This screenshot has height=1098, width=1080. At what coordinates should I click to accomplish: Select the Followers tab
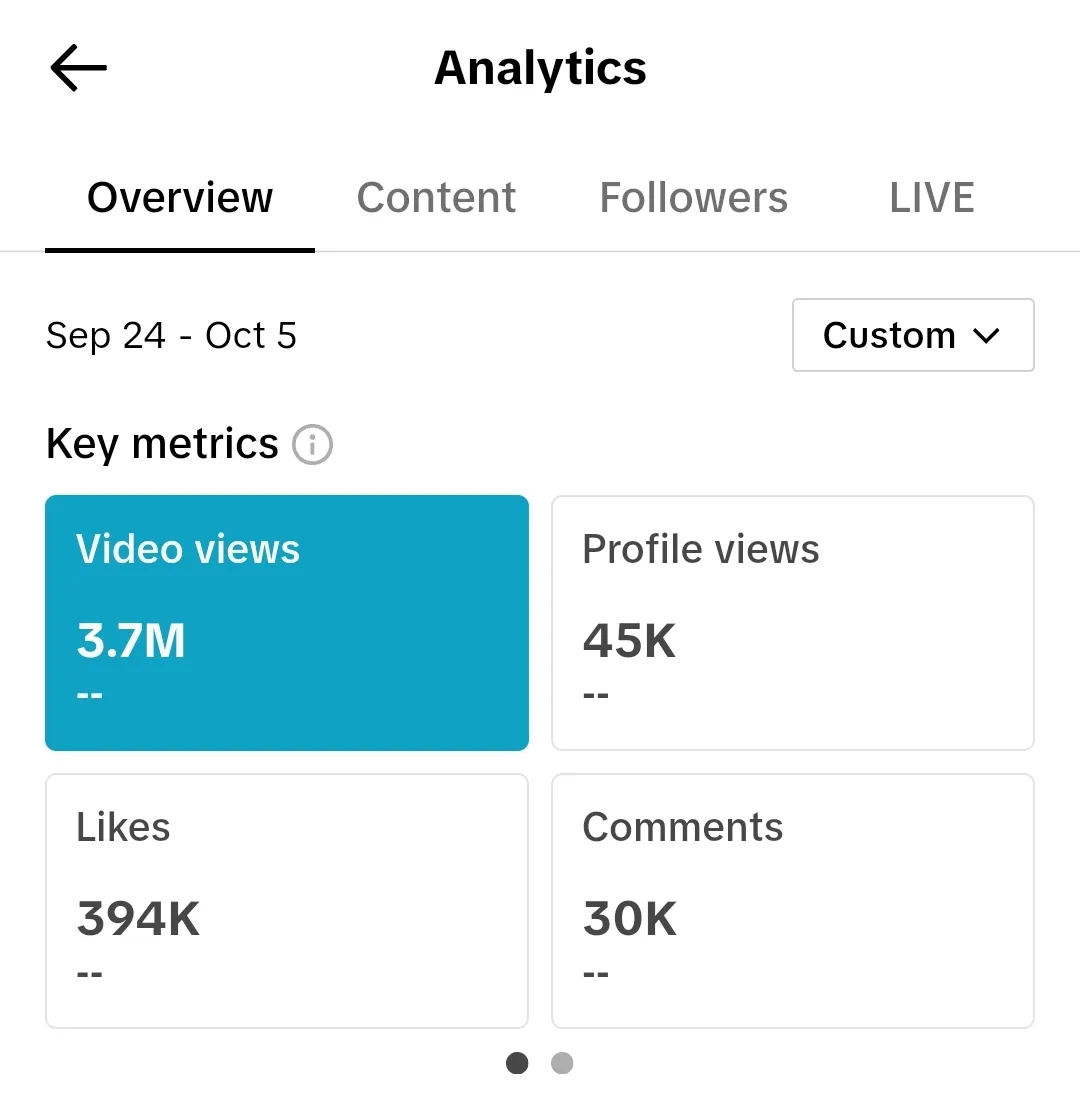[x=693, y=198]
